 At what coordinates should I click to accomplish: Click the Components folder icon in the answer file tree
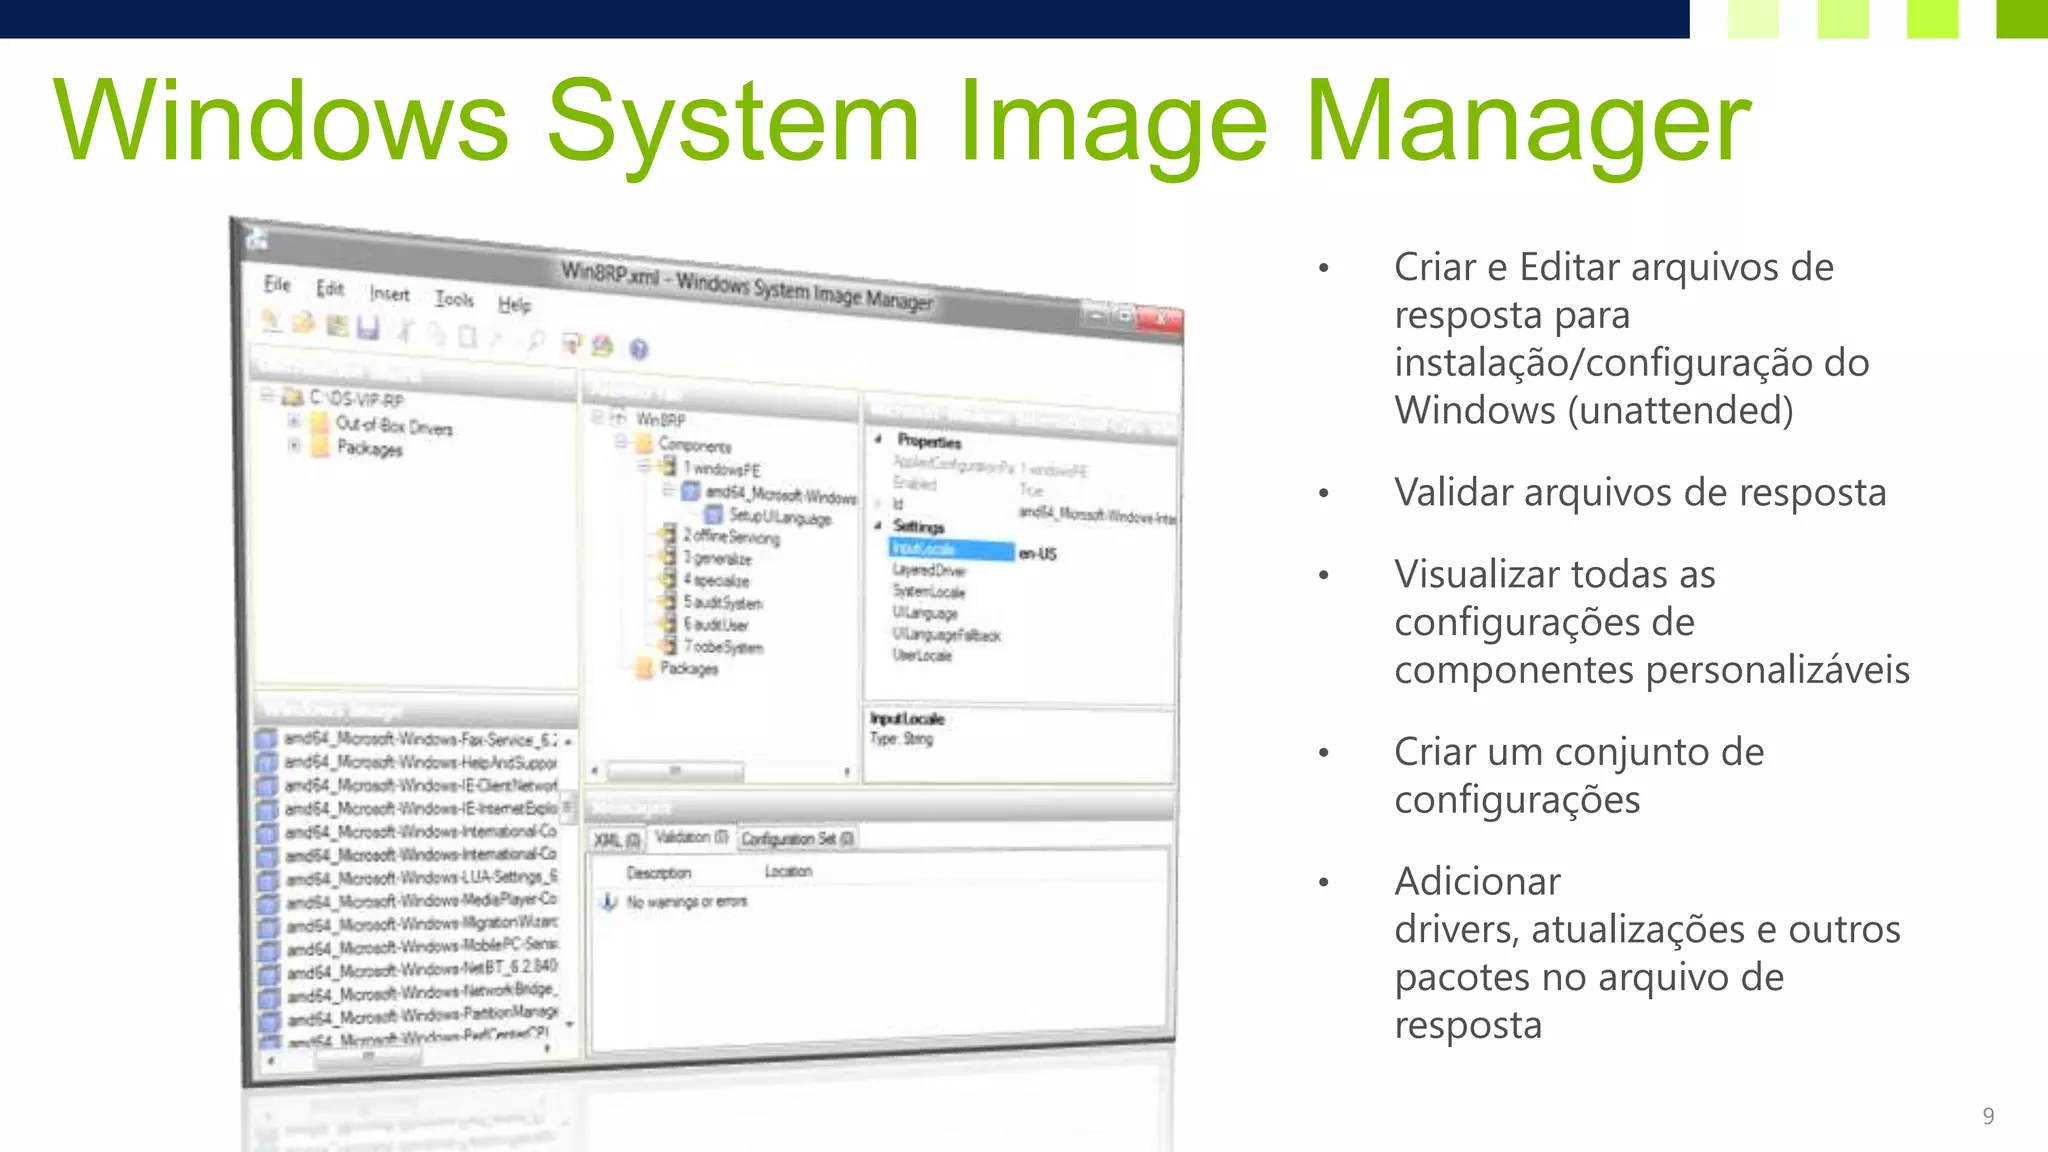tap(643, 443)
